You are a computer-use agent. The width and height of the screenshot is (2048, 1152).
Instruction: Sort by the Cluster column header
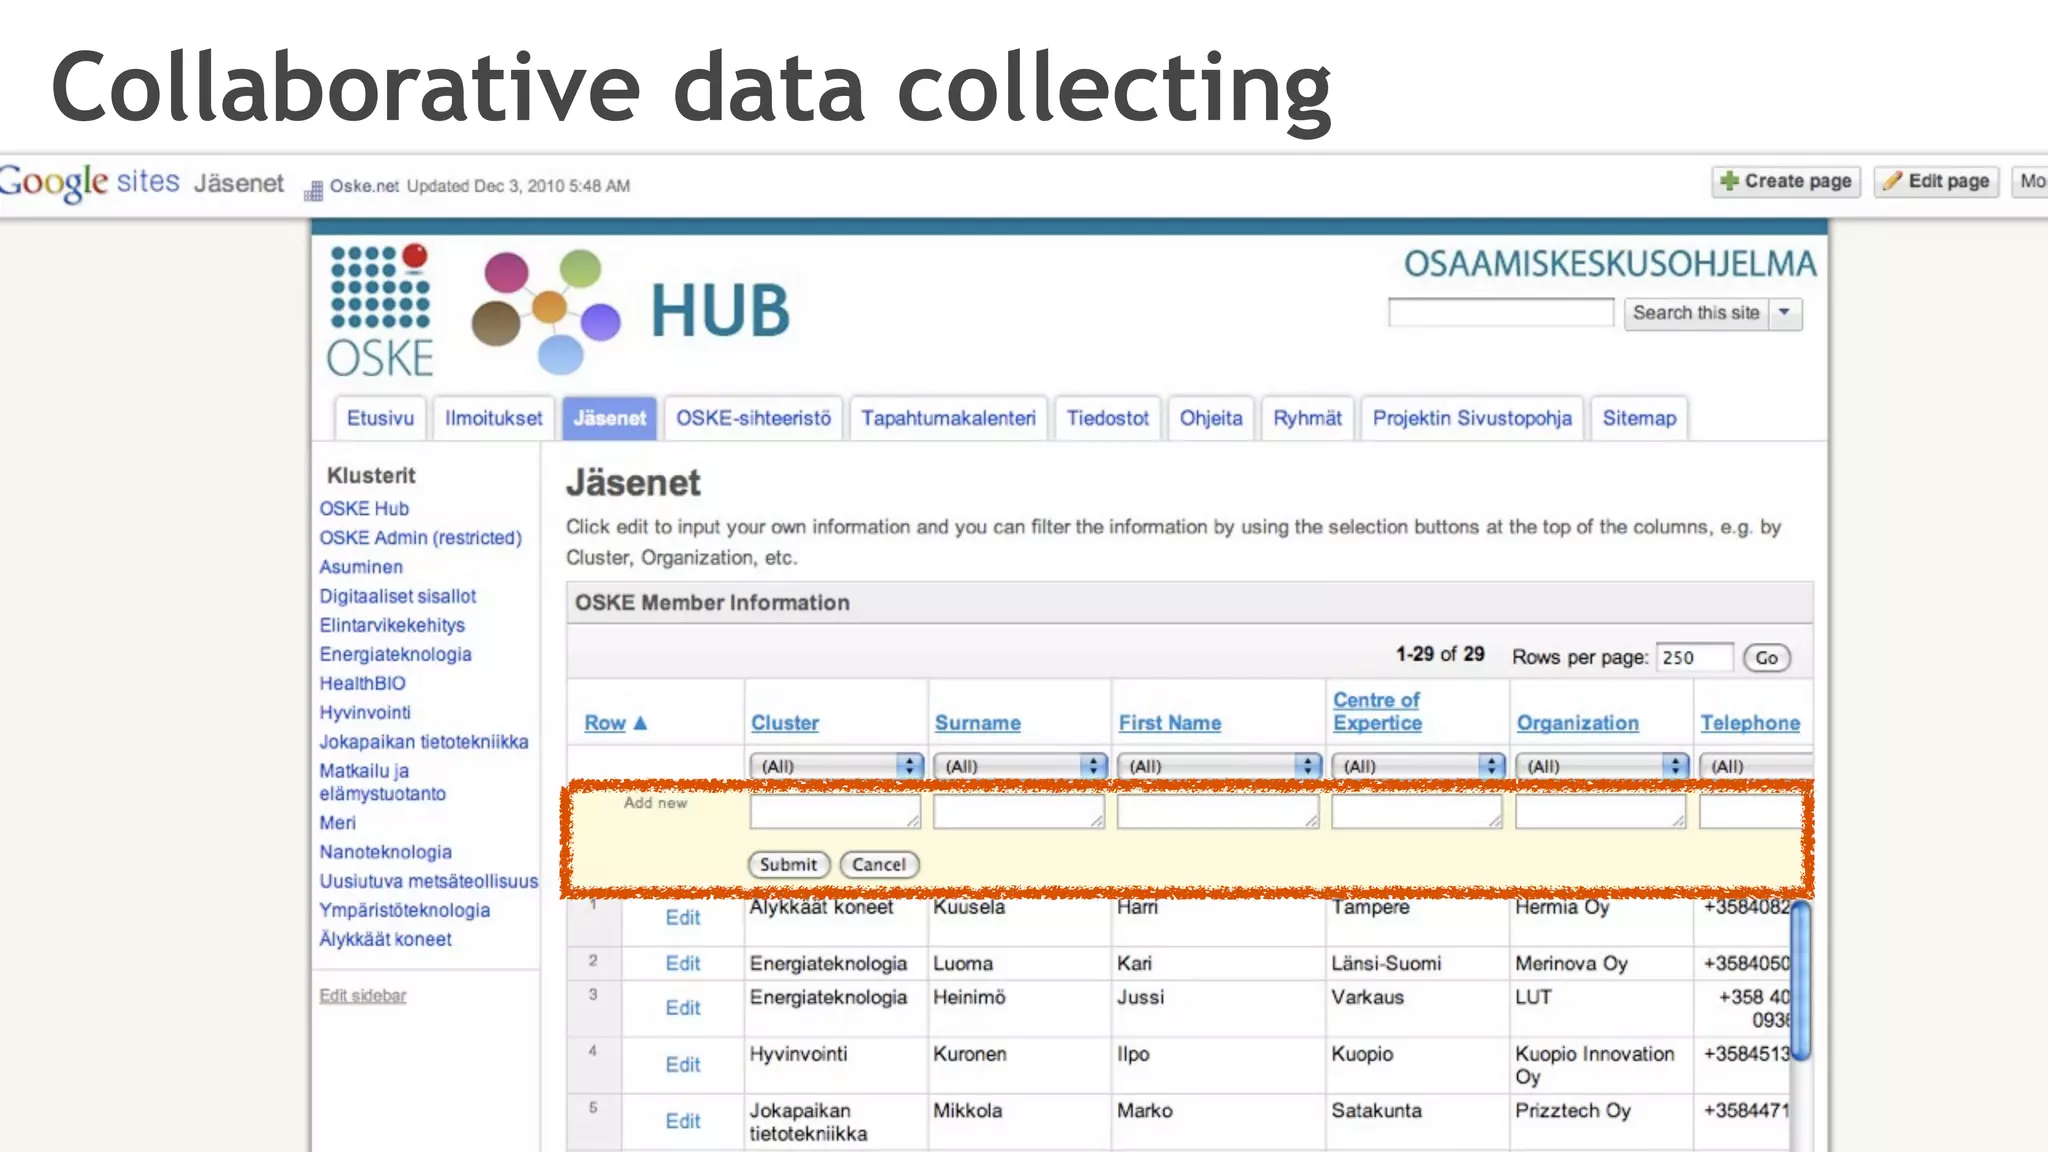coord(784,722)
